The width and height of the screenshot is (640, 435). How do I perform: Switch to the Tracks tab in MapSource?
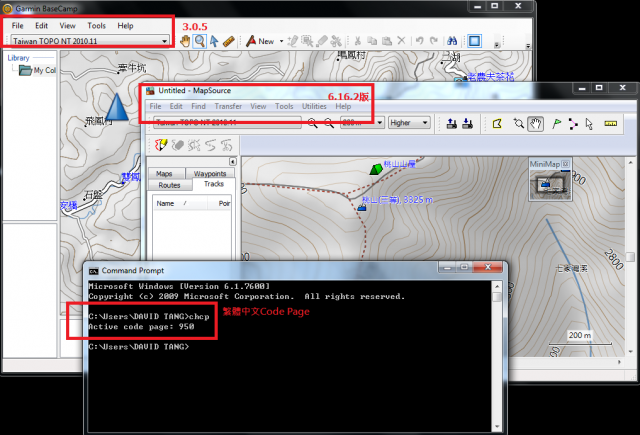pos(214,184)
